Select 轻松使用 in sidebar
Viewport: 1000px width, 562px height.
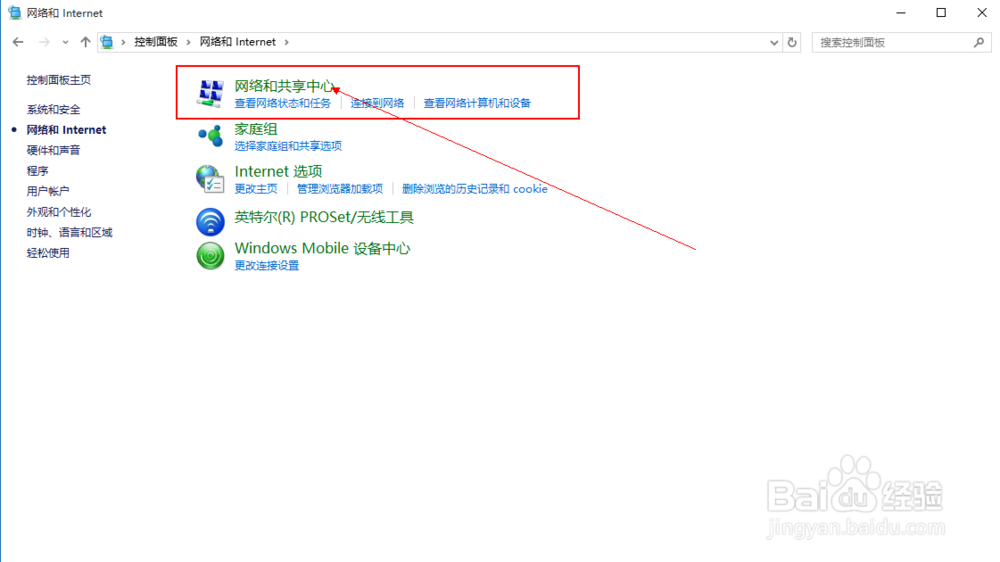48,253
